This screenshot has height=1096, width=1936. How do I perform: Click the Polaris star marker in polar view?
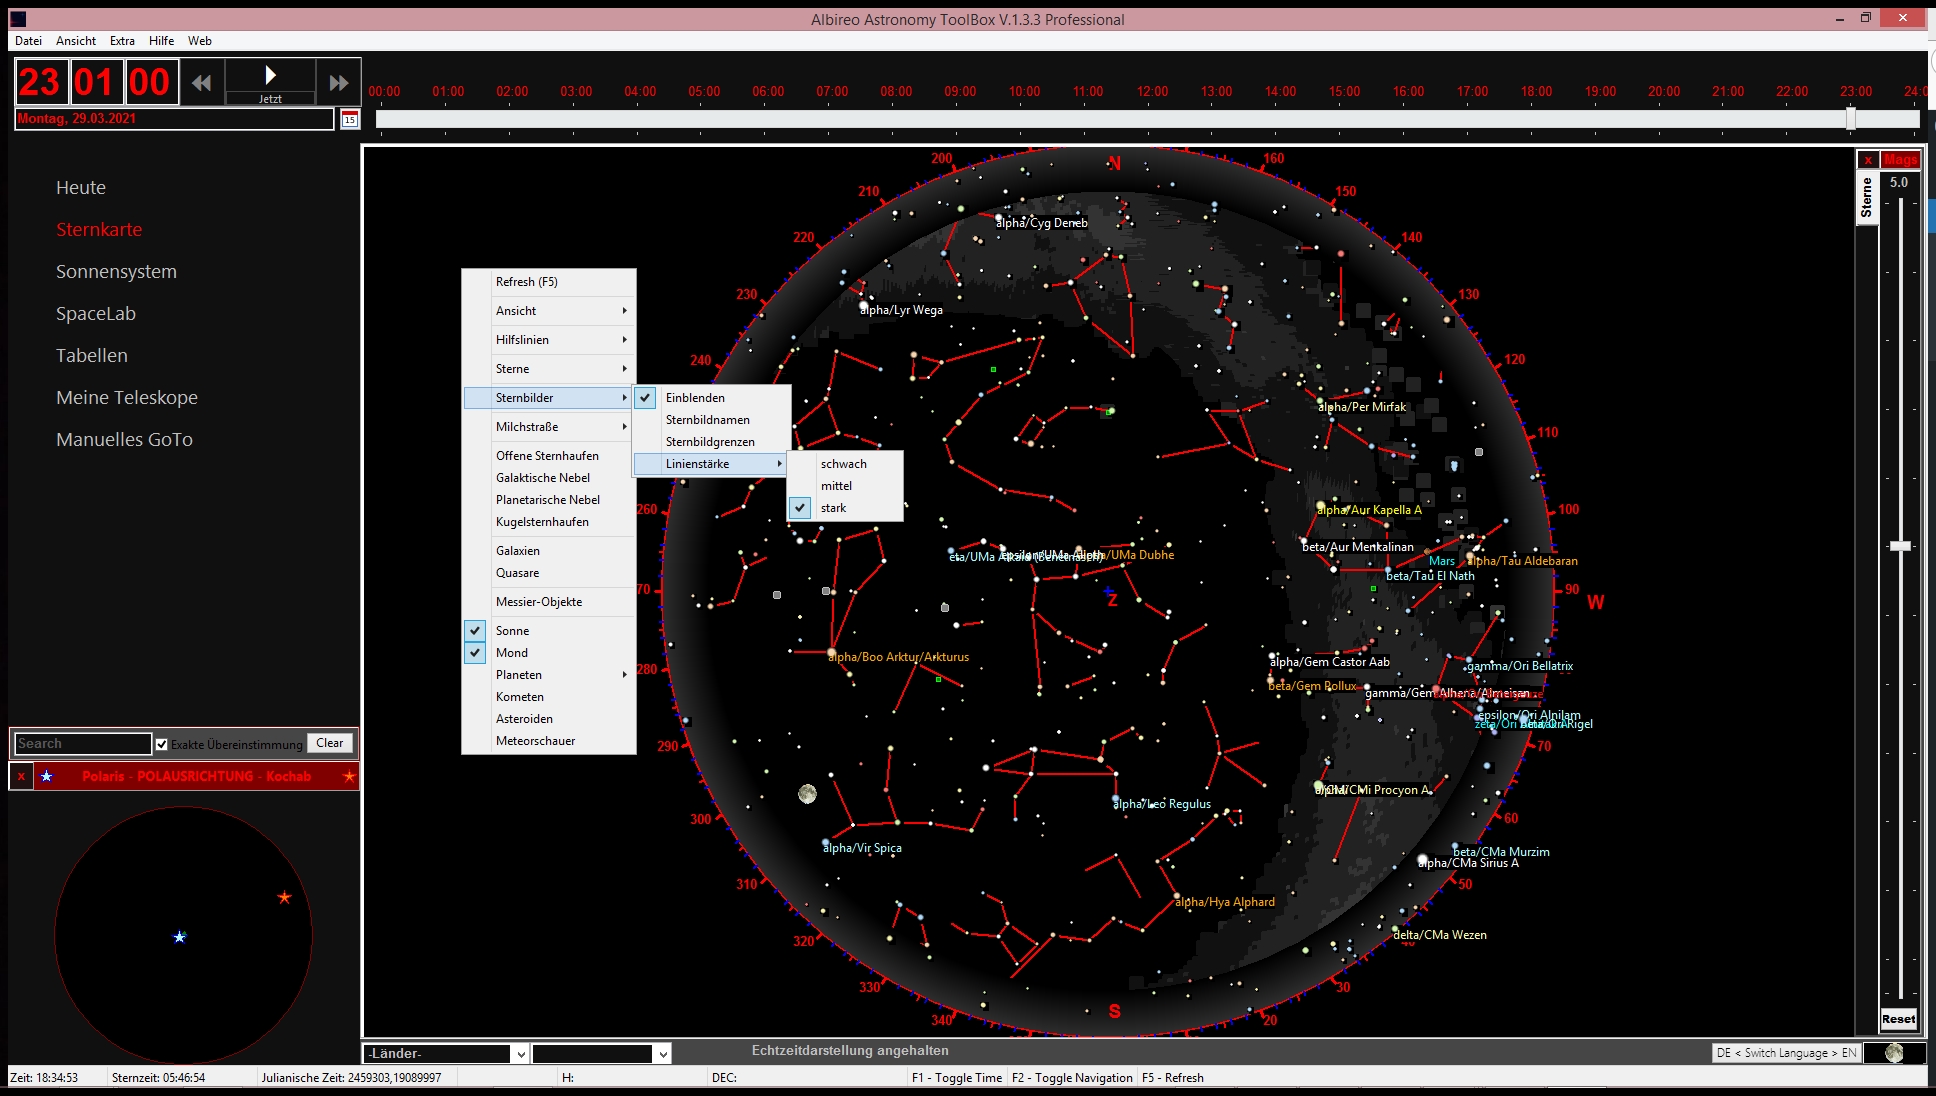[180, 937]
